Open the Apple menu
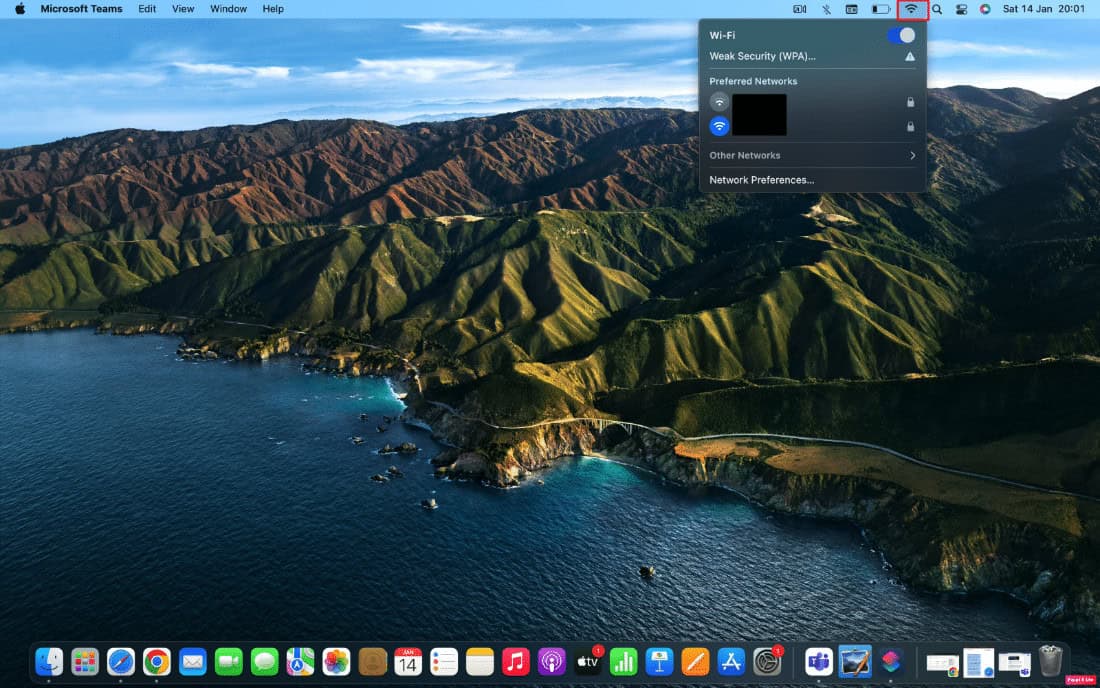 19,9
